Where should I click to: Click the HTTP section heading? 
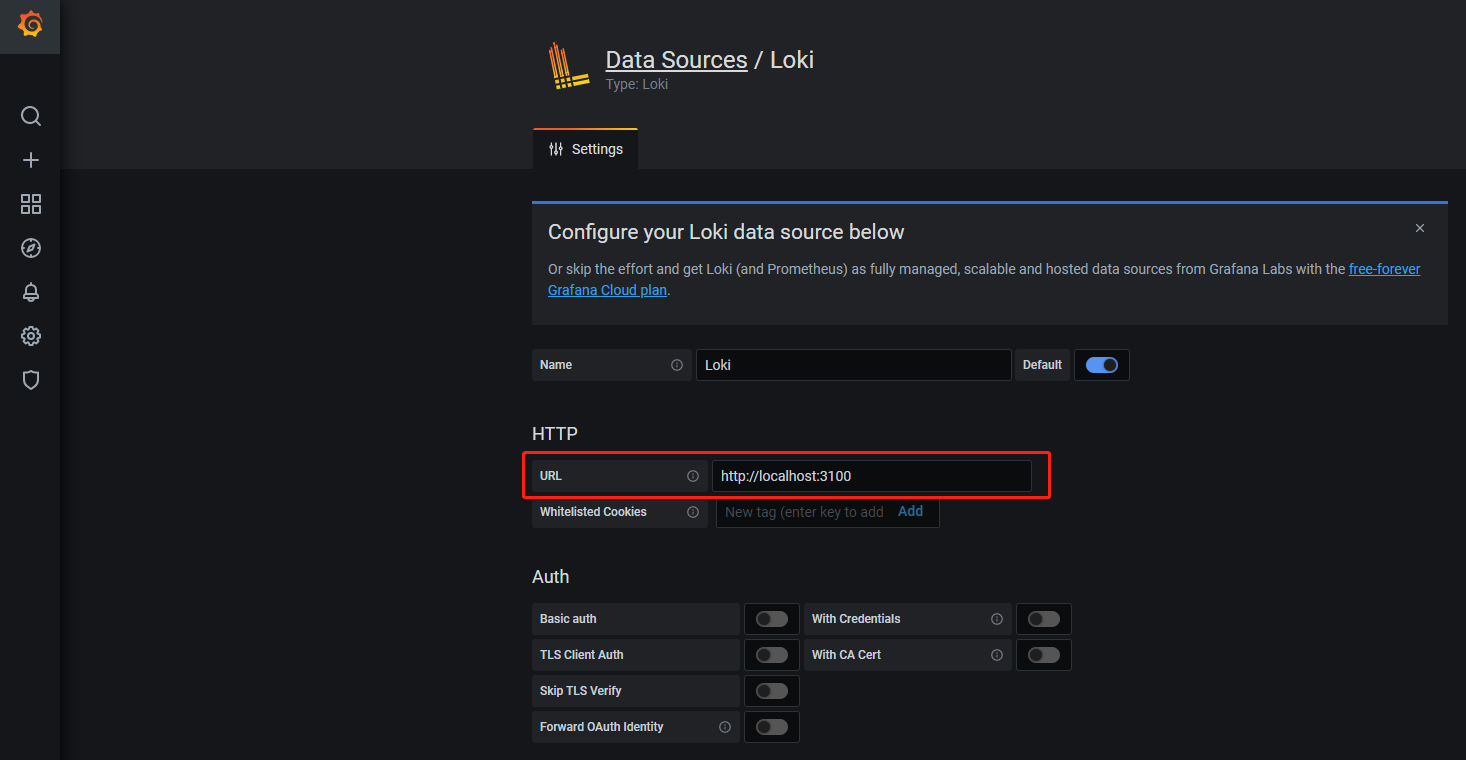[555, 433]
